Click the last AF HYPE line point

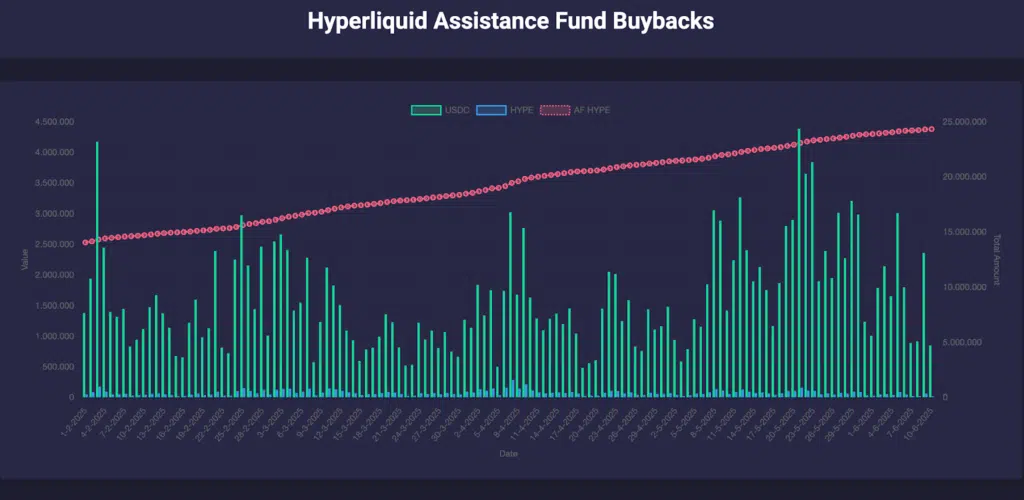pos(931,129)
